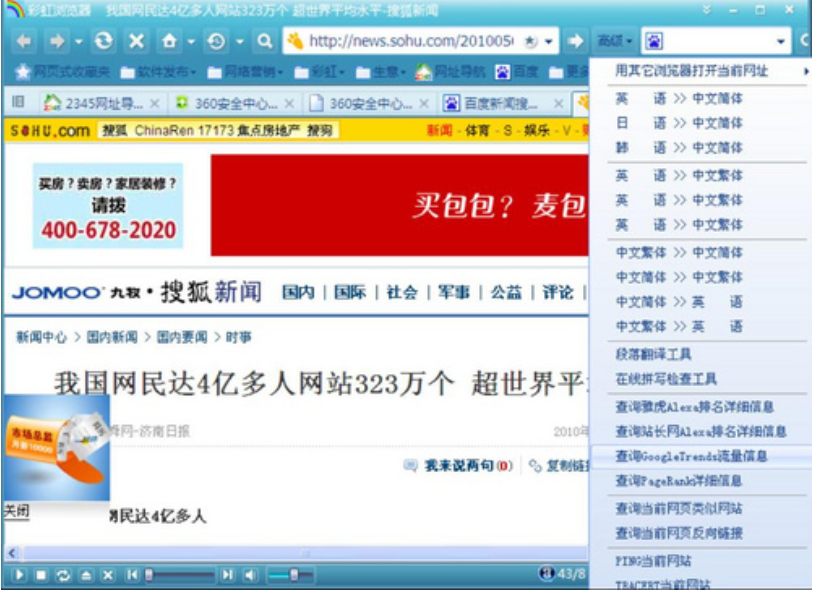Go forward to the next page

tap(57, 41)
